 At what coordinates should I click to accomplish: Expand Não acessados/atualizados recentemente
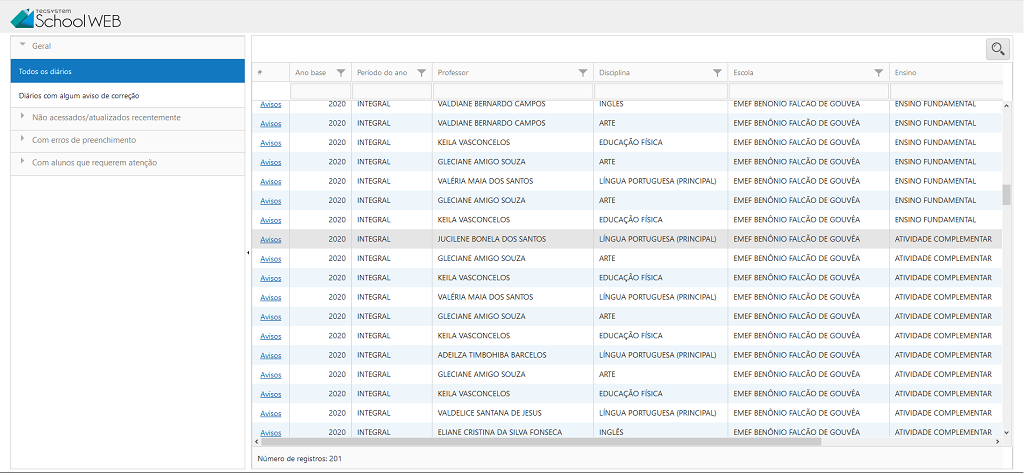coord(23,117)
